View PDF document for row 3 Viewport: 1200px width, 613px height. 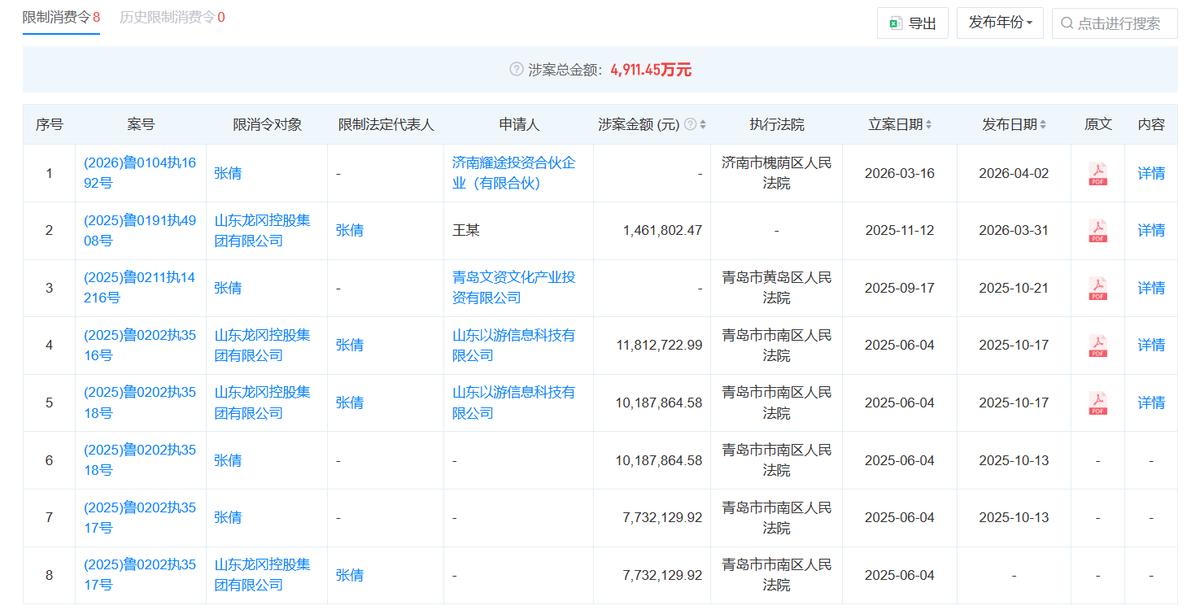[x=1097, y=288]
